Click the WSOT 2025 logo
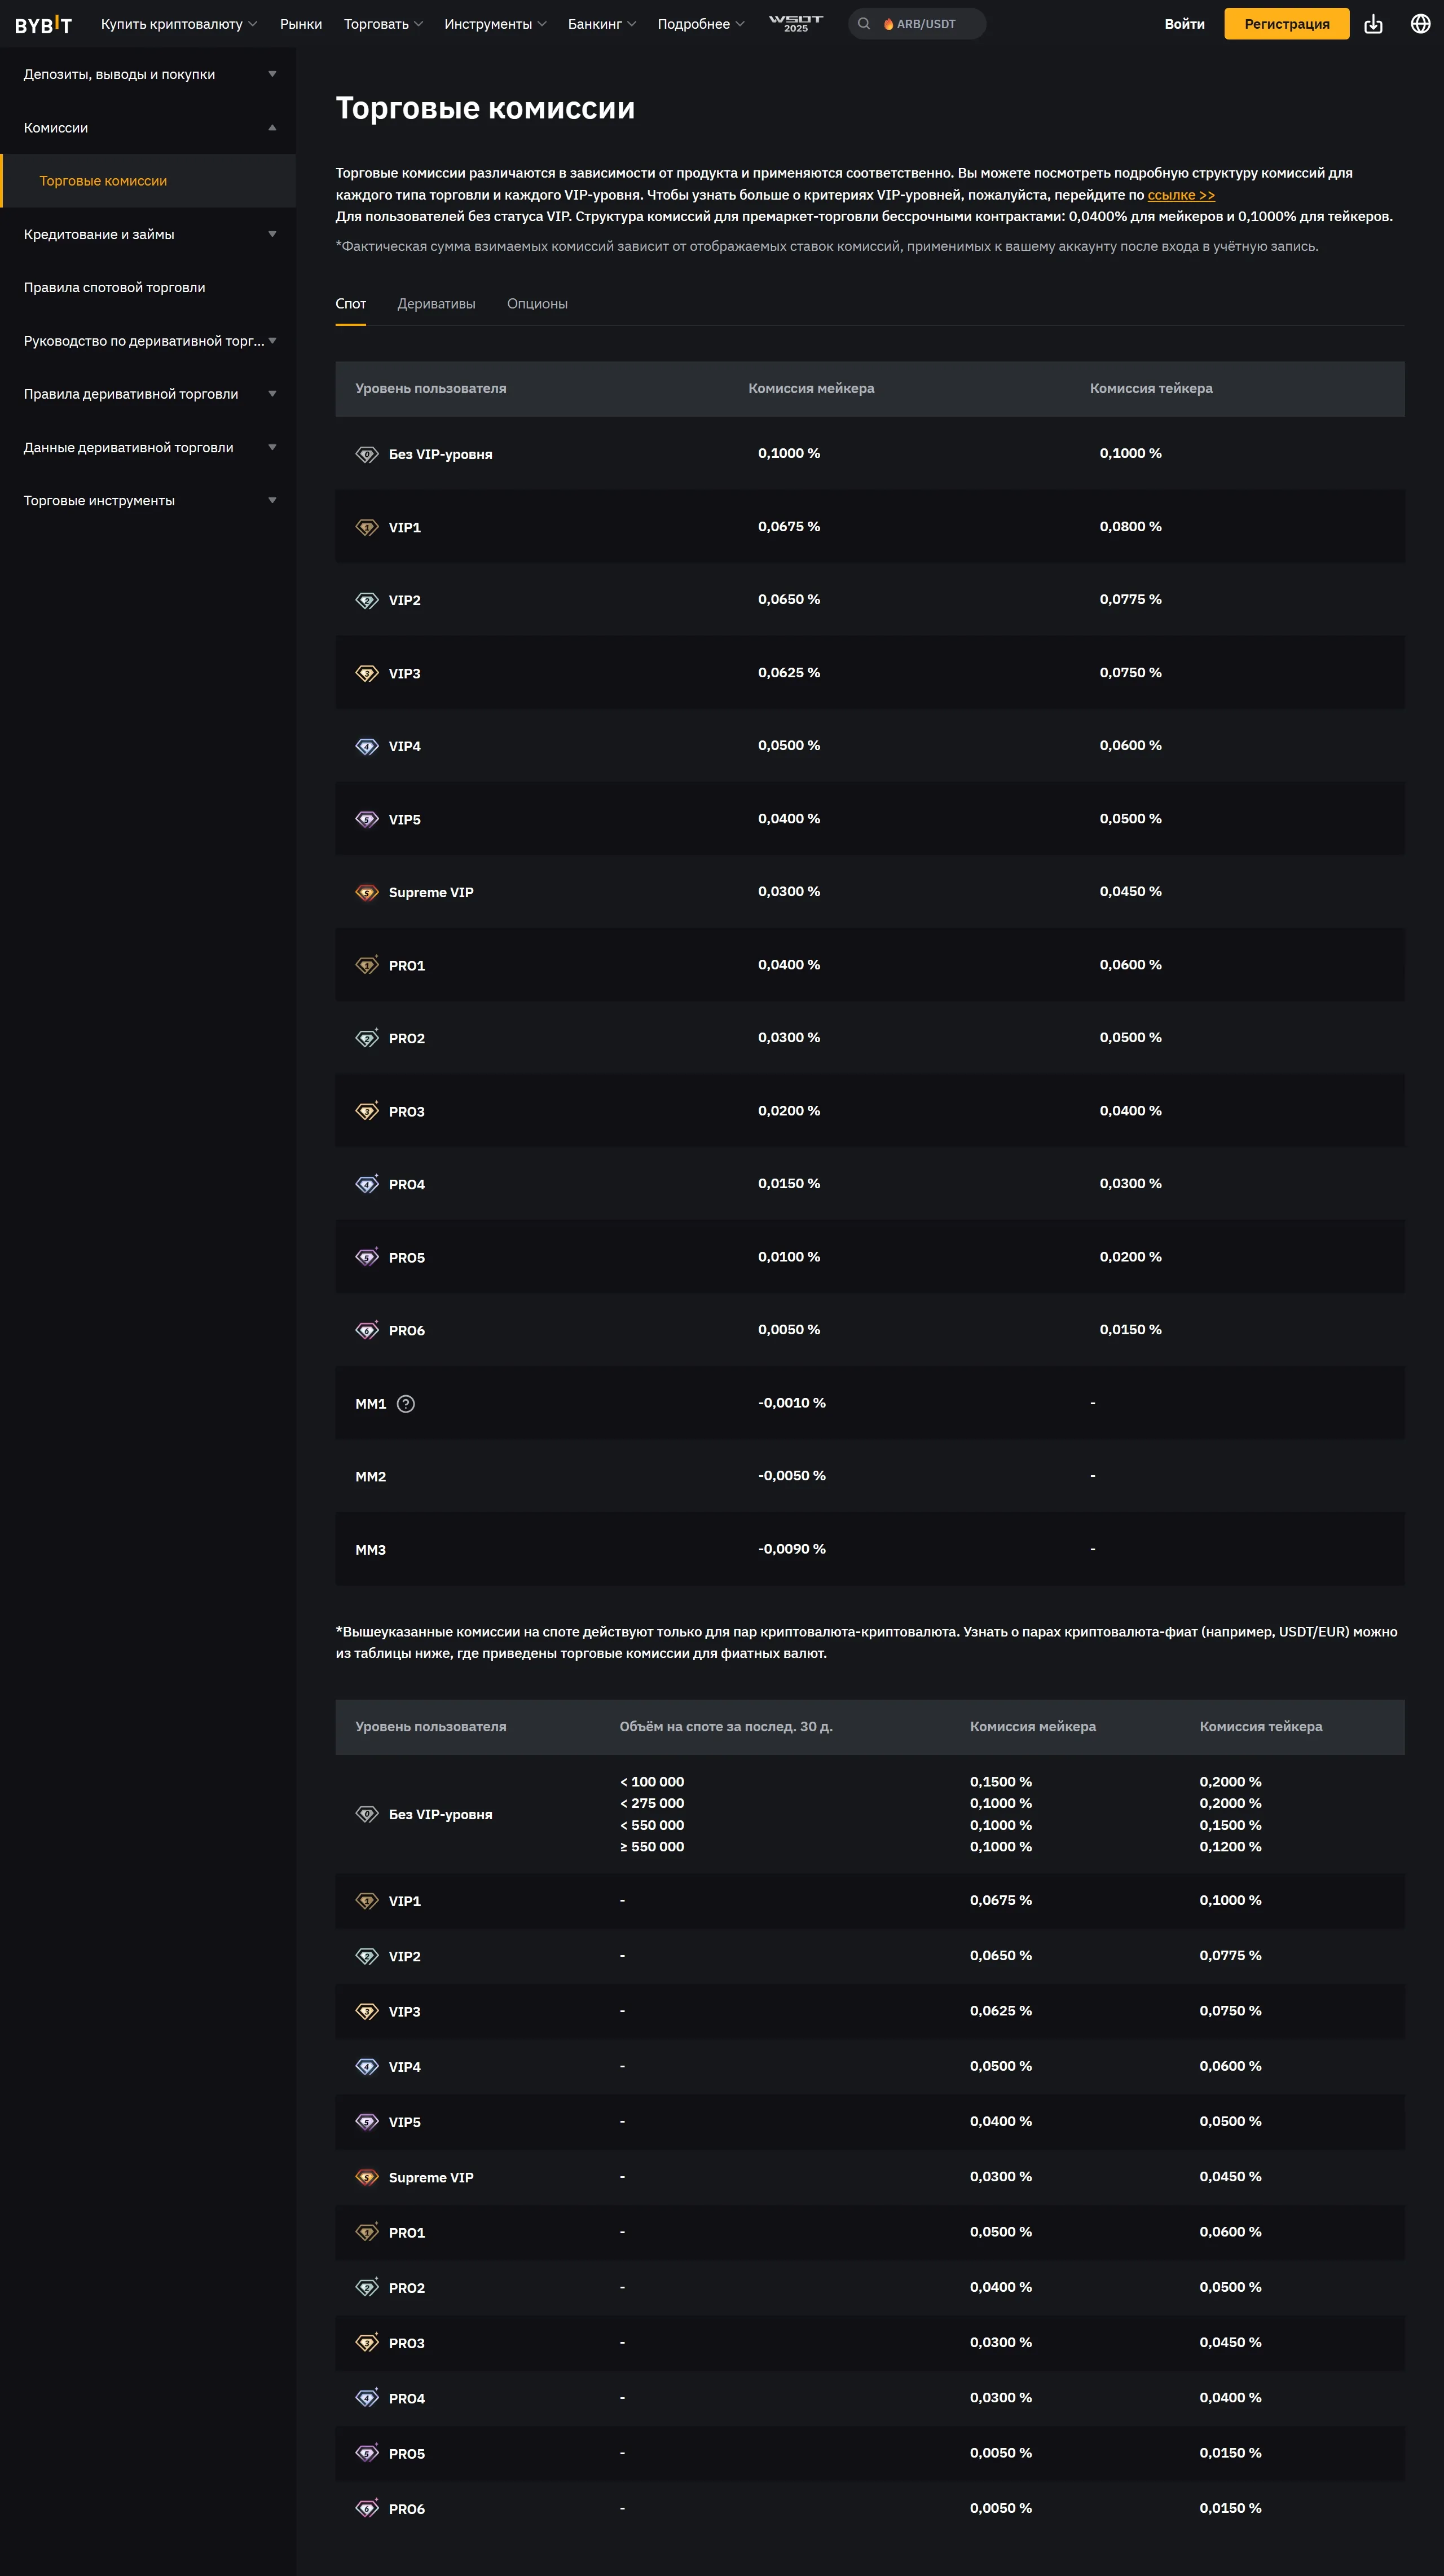 click(x=796, y=24)
